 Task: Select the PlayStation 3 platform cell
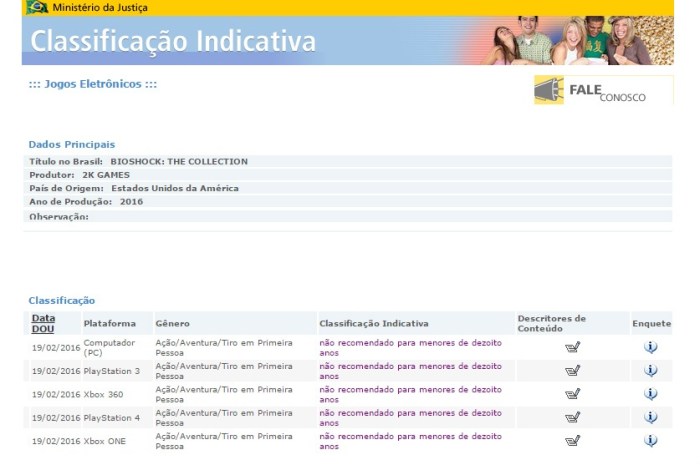(x=112, y=371)
